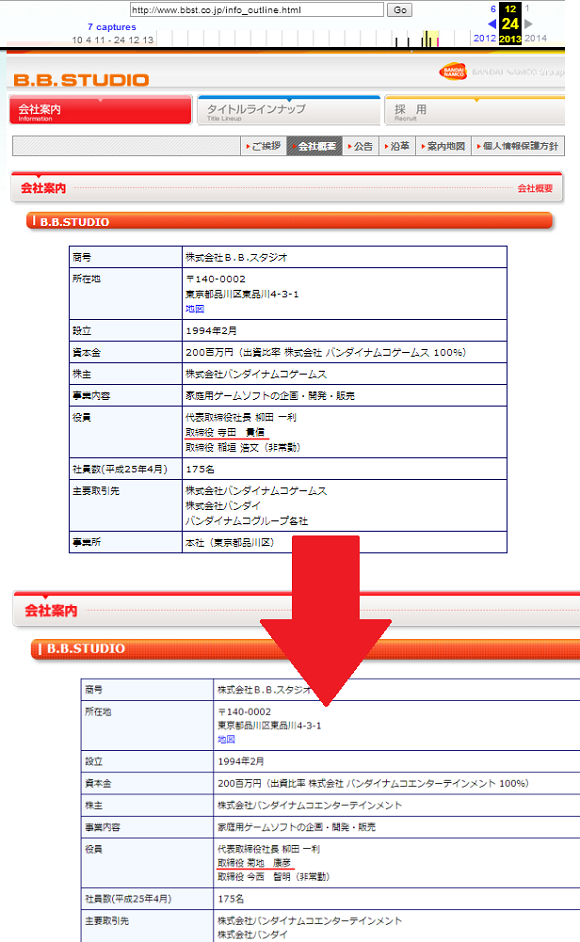This screenshot has height=942, width=580.
Task: Select the 沿革 submenu item
Action: tap(397, 146)
